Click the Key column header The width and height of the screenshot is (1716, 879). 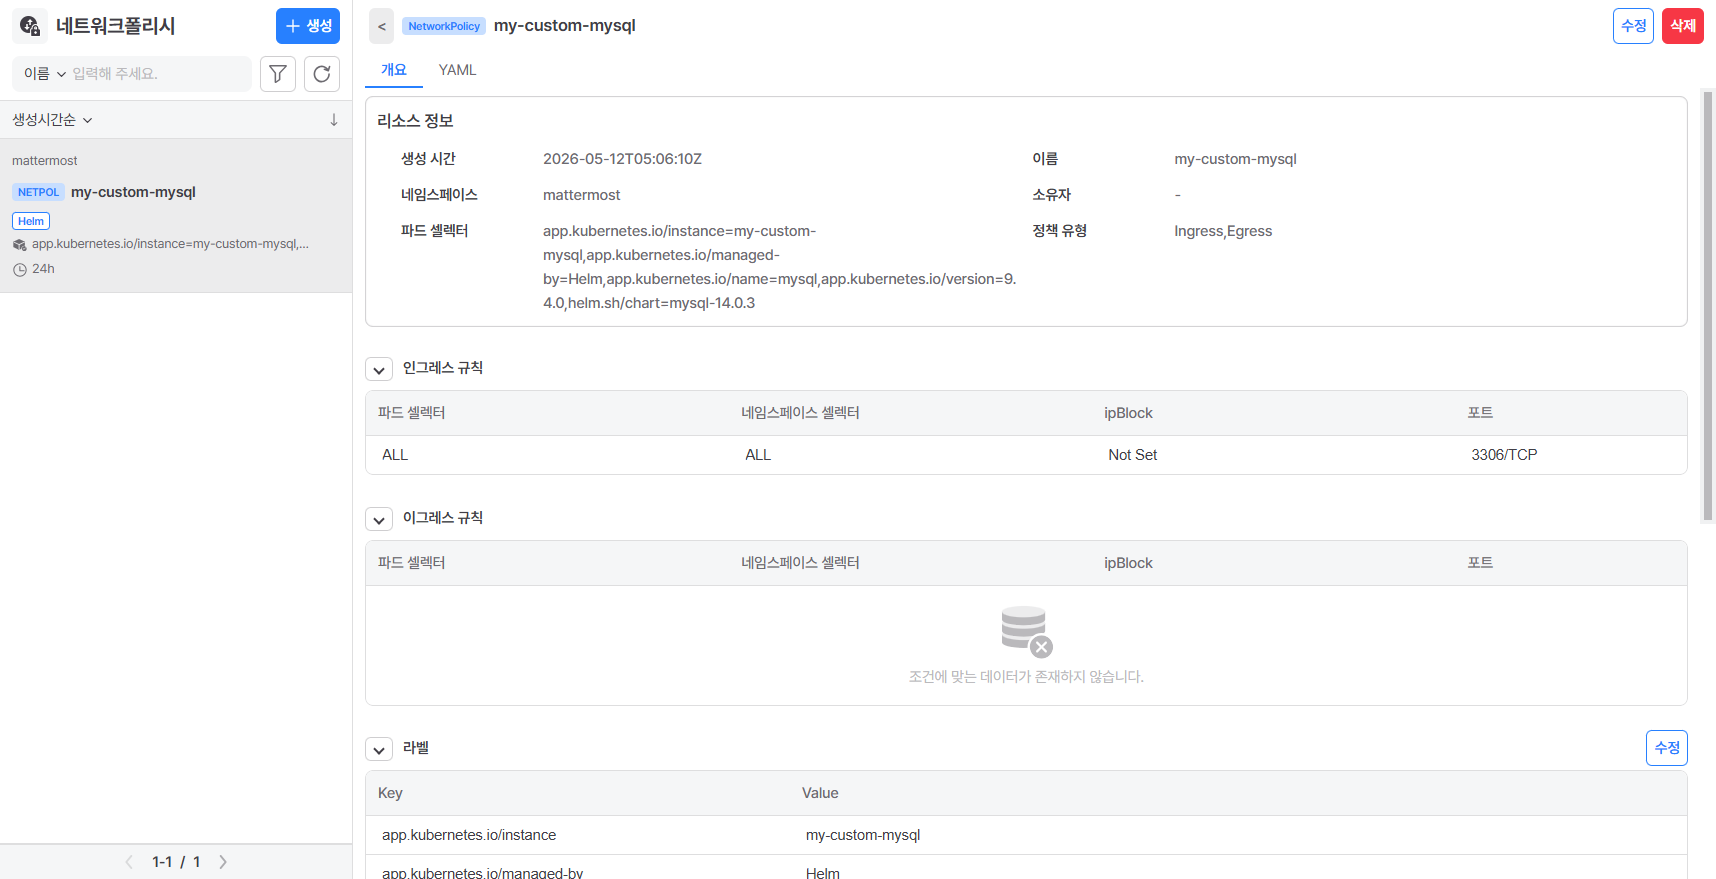[390, 793]
